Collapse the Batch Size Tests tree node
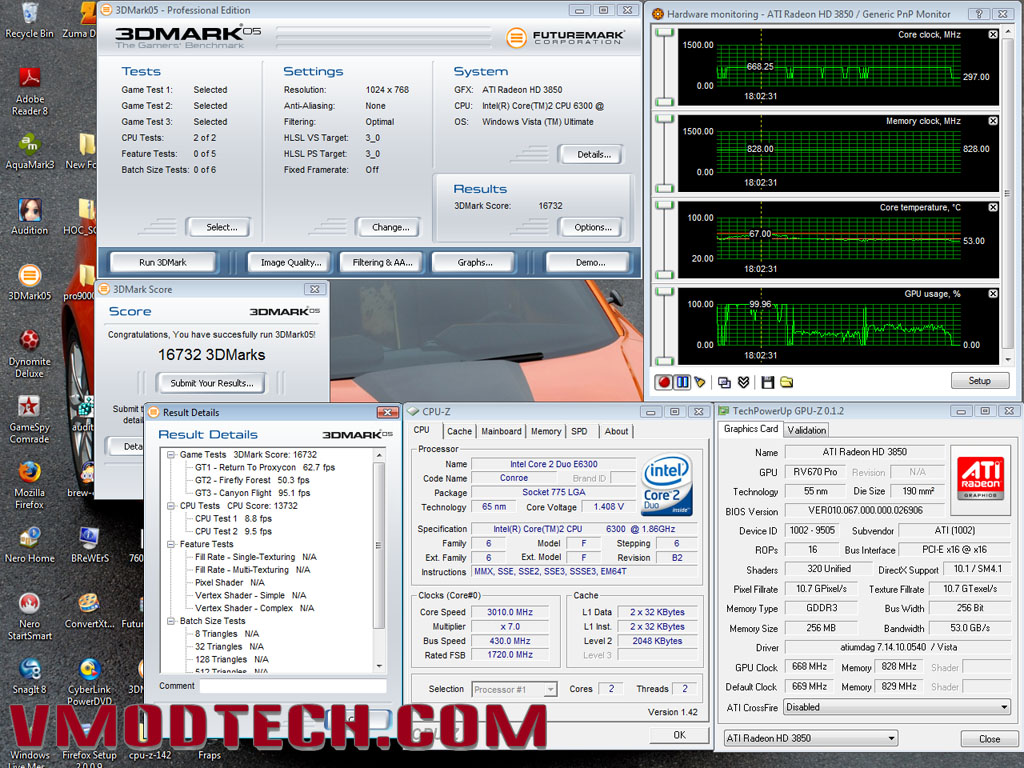This screenshot has width=1024, height=768. pos(171,621)
